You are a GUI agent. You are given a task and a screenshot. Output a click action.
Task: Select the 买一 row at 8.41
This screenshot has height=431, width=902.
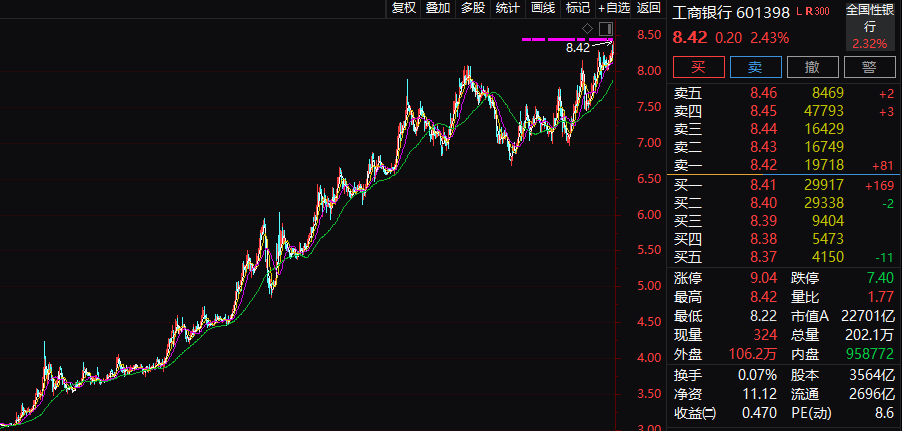tap(783, 185)
